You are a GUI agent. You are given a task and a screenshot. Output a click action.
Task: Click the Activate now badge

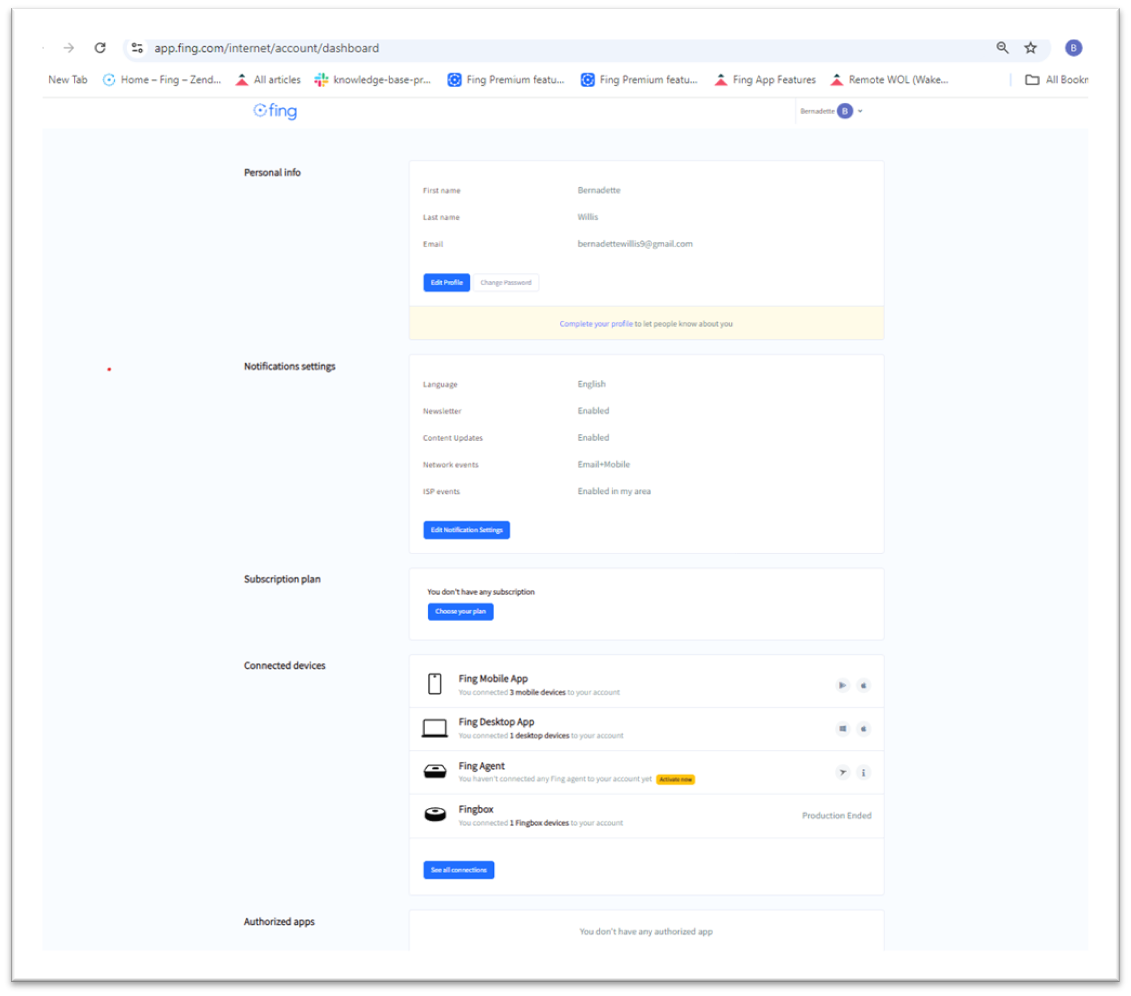[675, 779]
